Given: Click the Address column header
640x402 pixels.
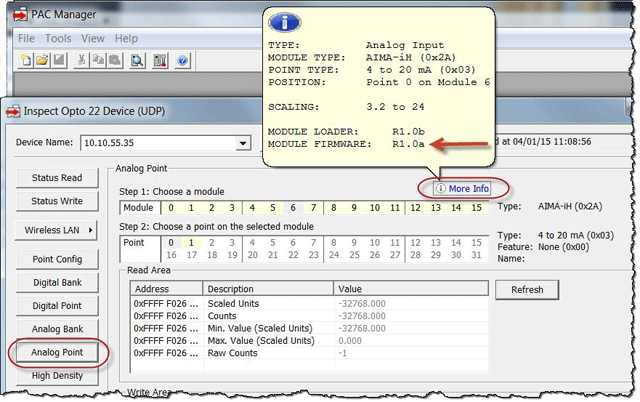Looking at the screenshot, I should 167,289.
